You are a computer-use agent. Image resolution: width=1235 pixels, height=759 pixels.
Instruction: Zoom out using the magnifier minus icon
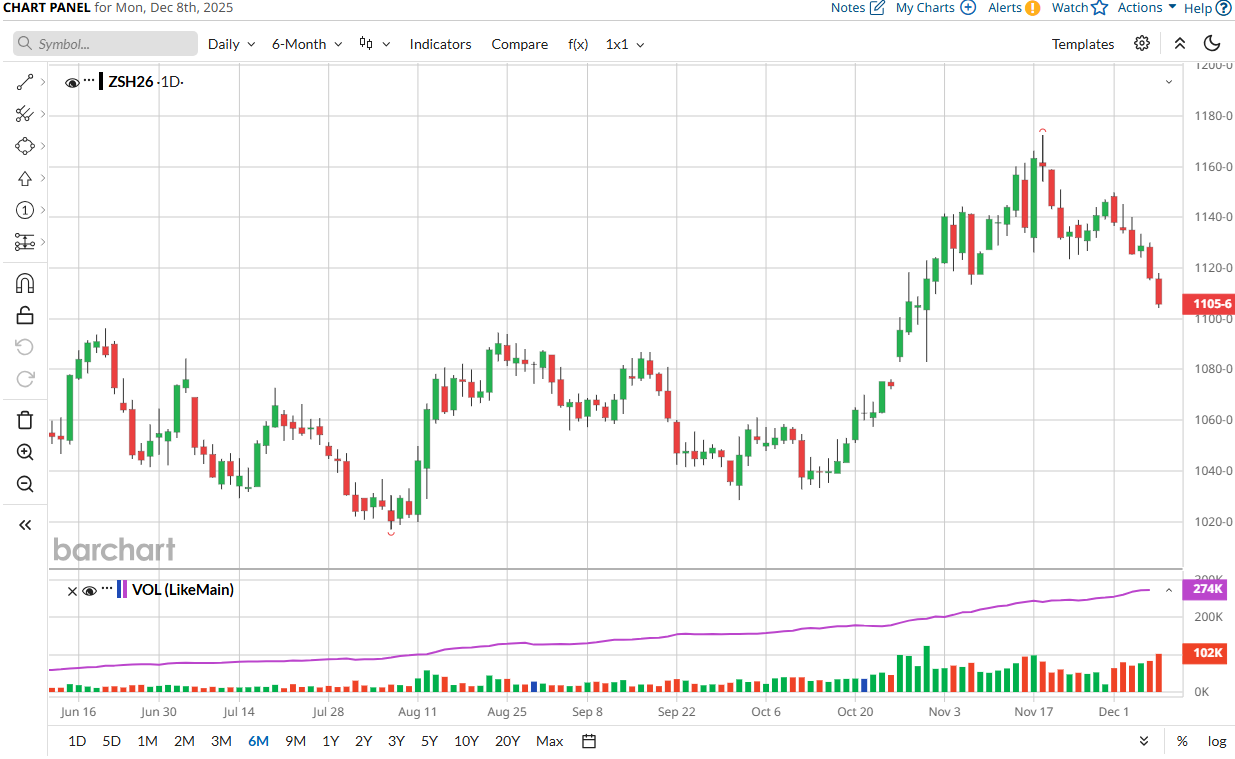click(25, 484)
